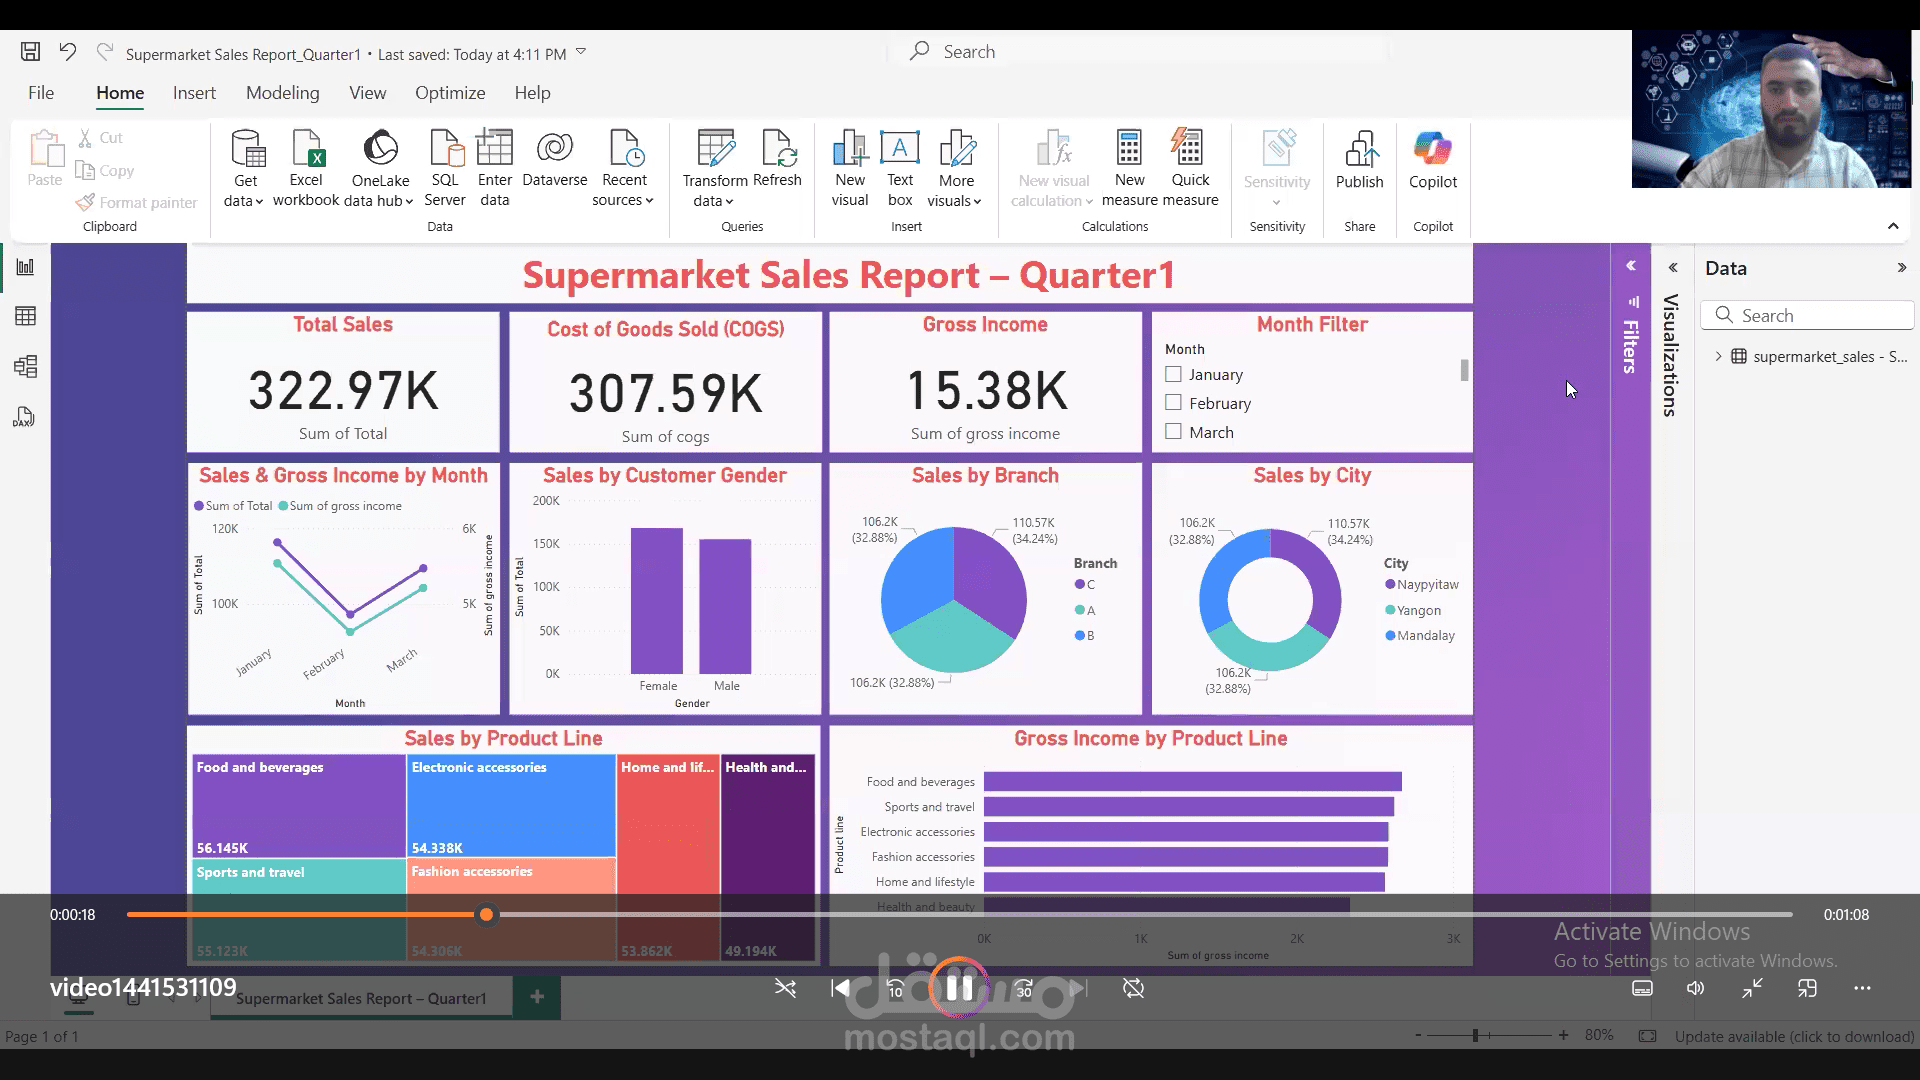Image resolution: width=1920 pixels, height=1080 pixels.
Task: Check the March month filter
Action: pos(1173,432)
